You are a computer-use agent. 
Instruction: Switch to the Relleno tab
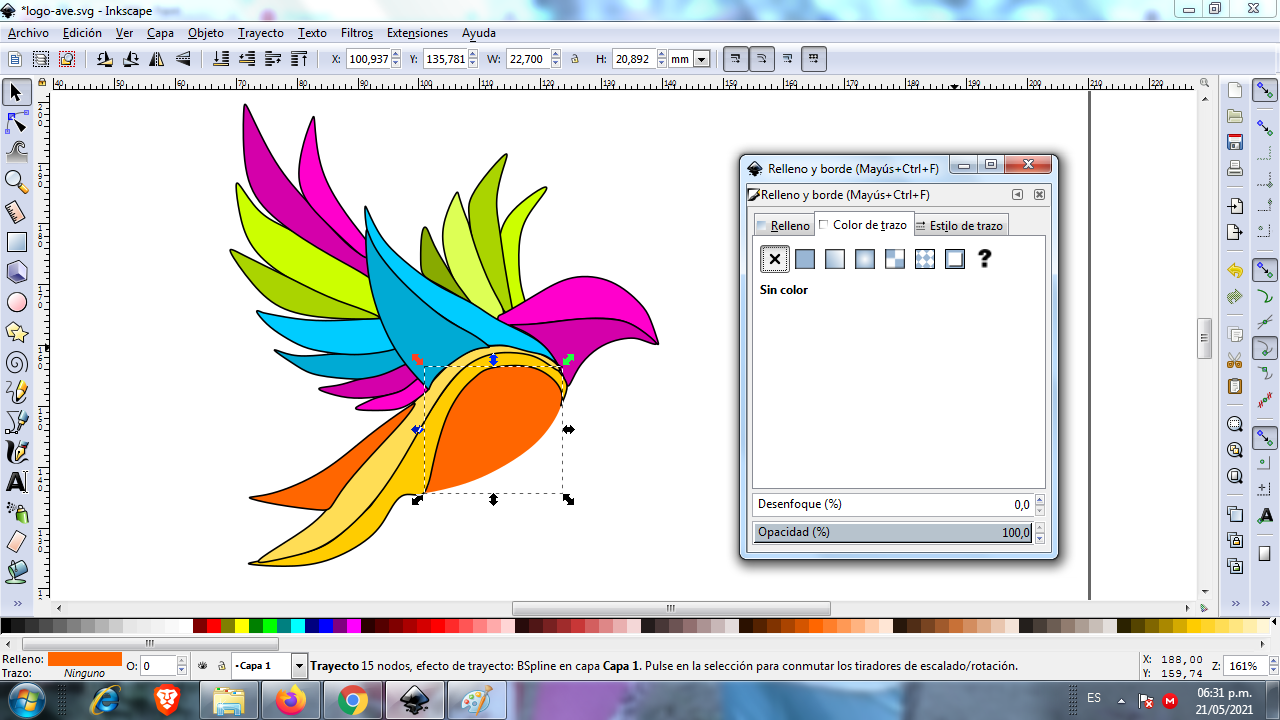(784, 226)
